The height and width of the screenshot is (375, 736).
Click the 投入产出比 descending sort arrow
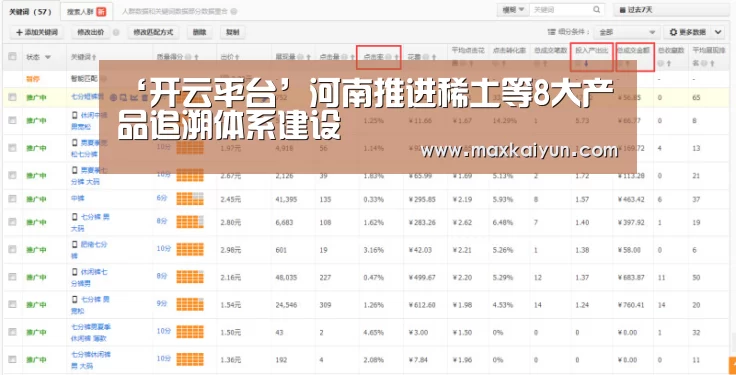586,63
